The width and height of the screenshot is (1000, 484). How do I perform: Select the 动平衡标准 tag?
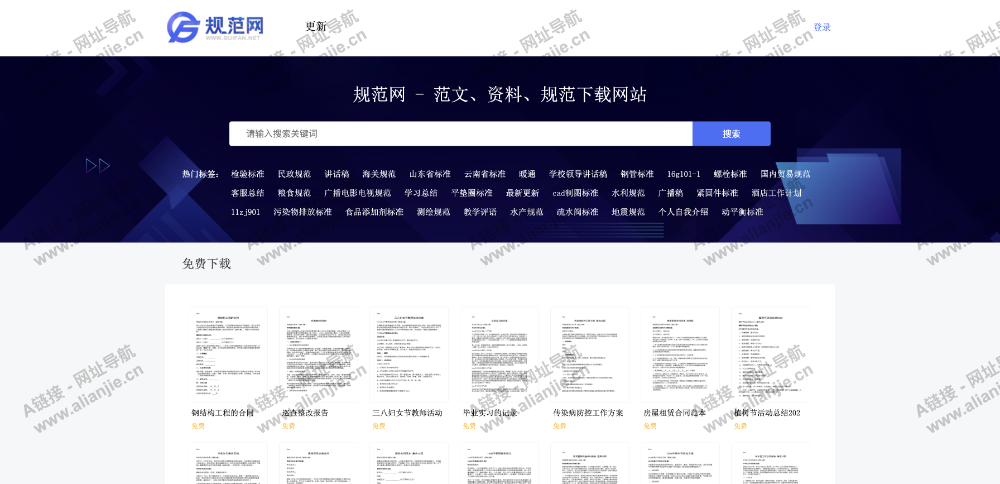742,212
